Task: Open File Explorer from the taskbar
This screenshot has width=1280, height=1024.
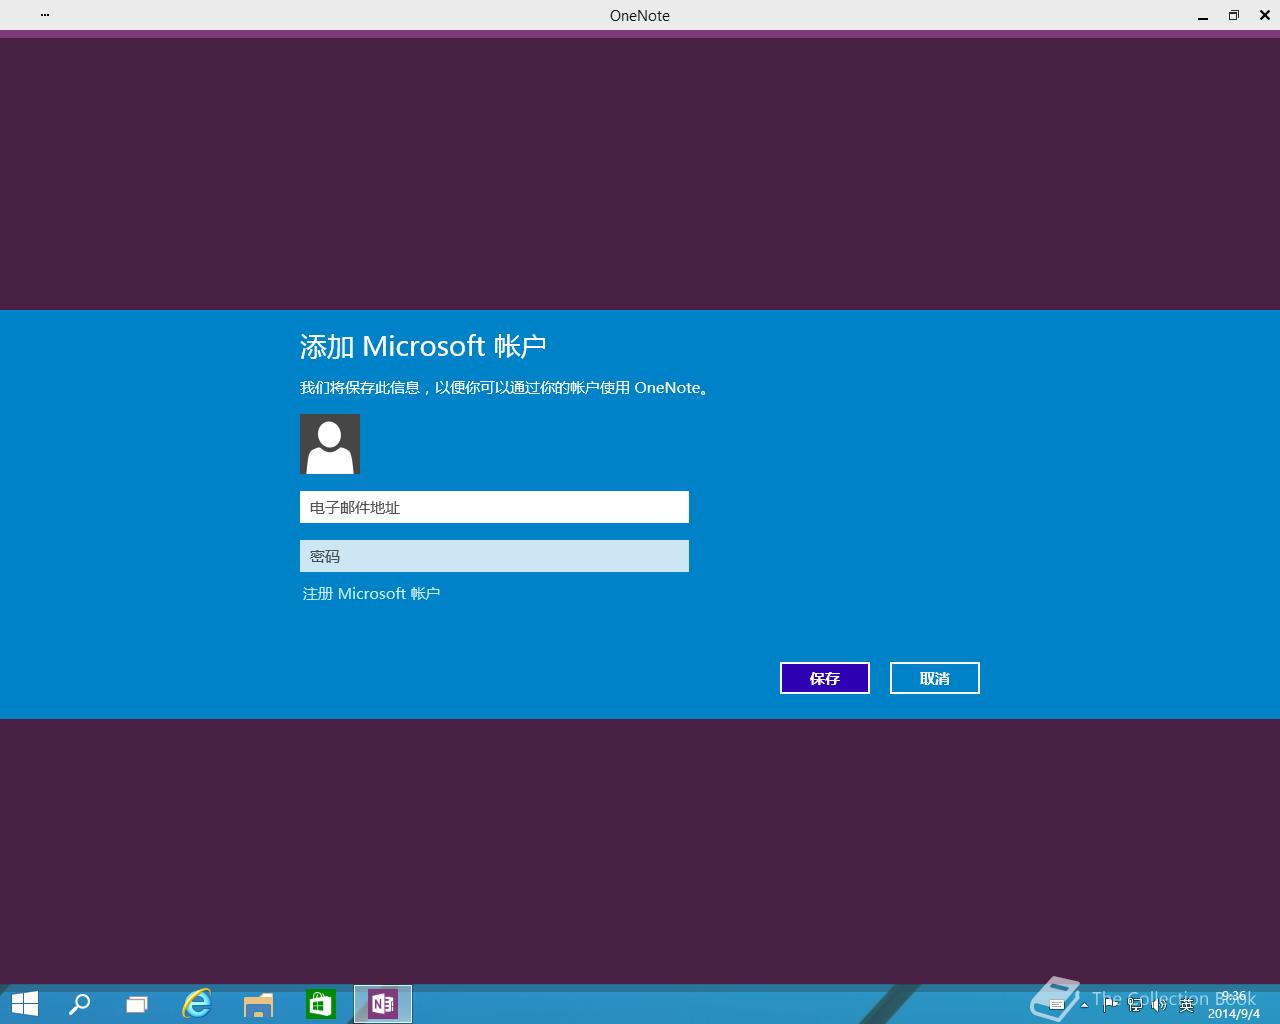Action: click(258, 1004)
